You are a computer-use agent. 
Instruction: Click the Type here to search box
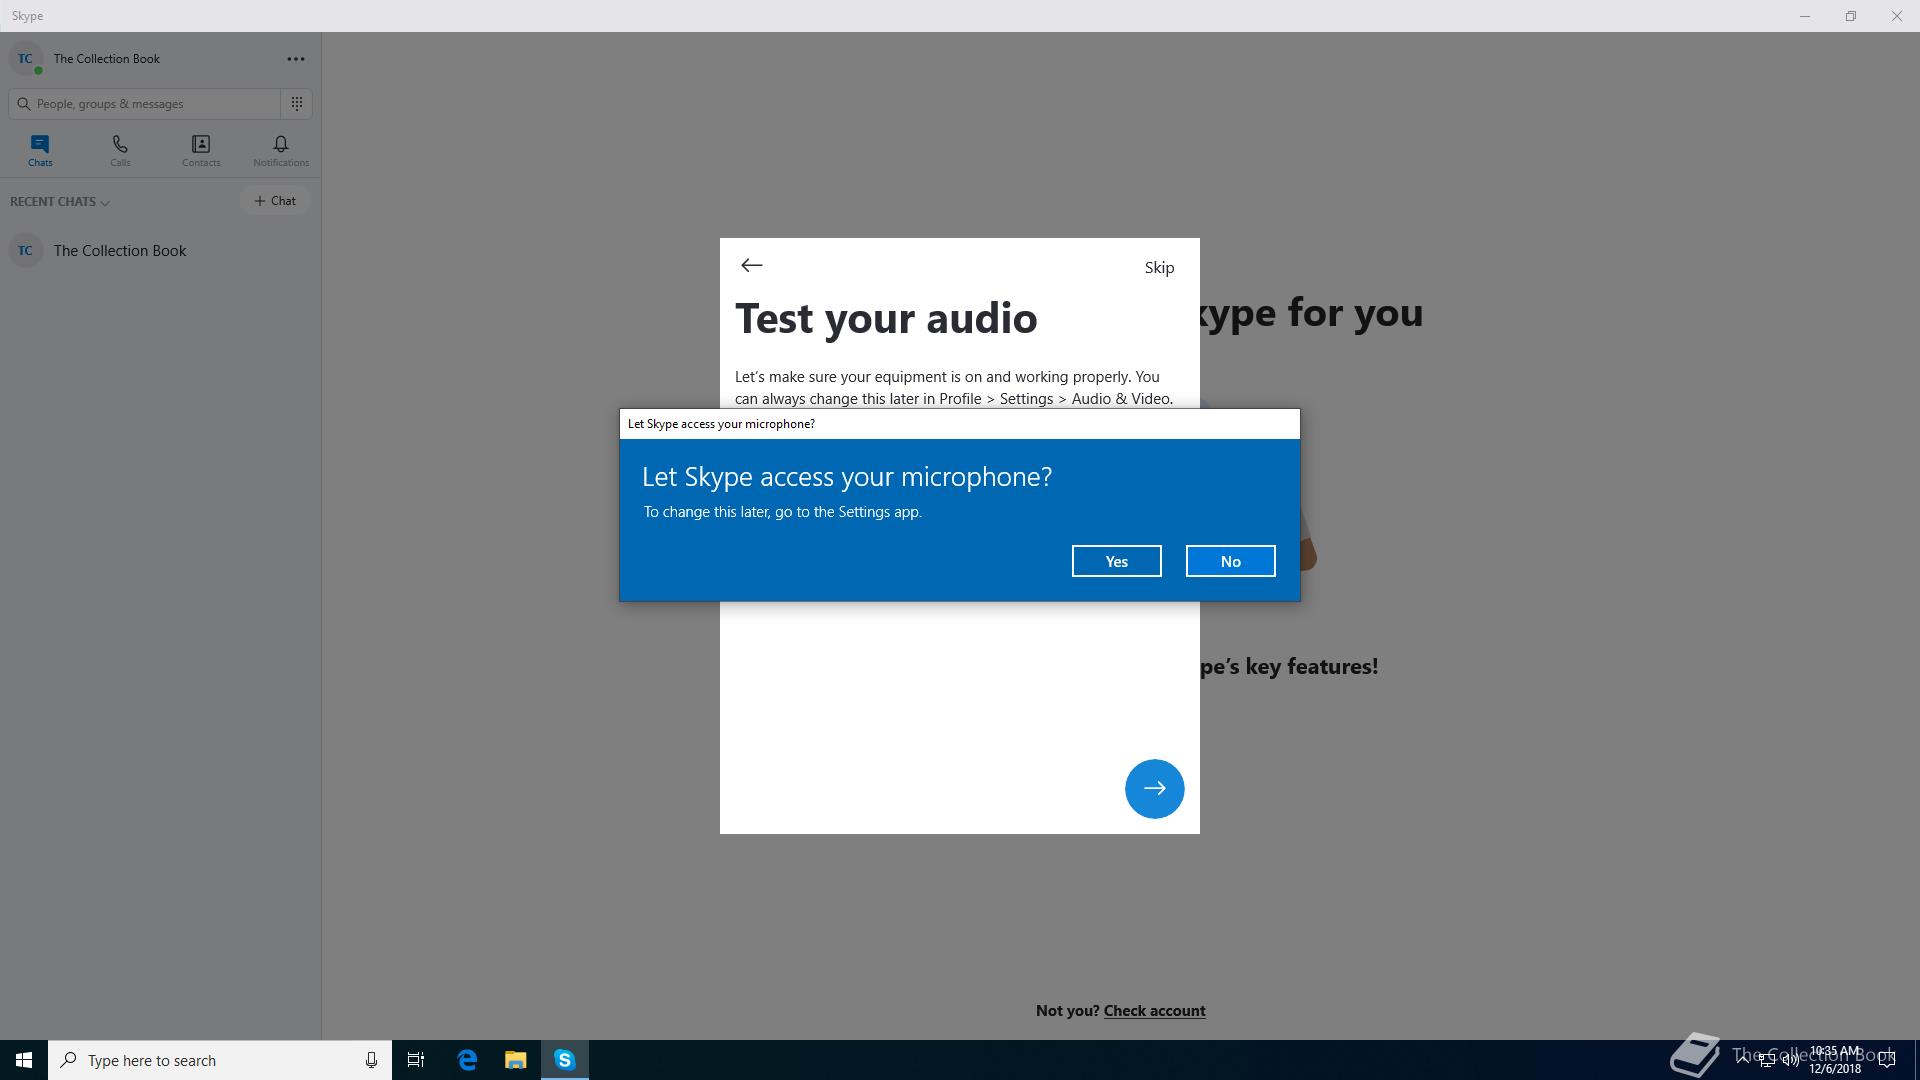pyautogui.click(x=220, y=1060)
